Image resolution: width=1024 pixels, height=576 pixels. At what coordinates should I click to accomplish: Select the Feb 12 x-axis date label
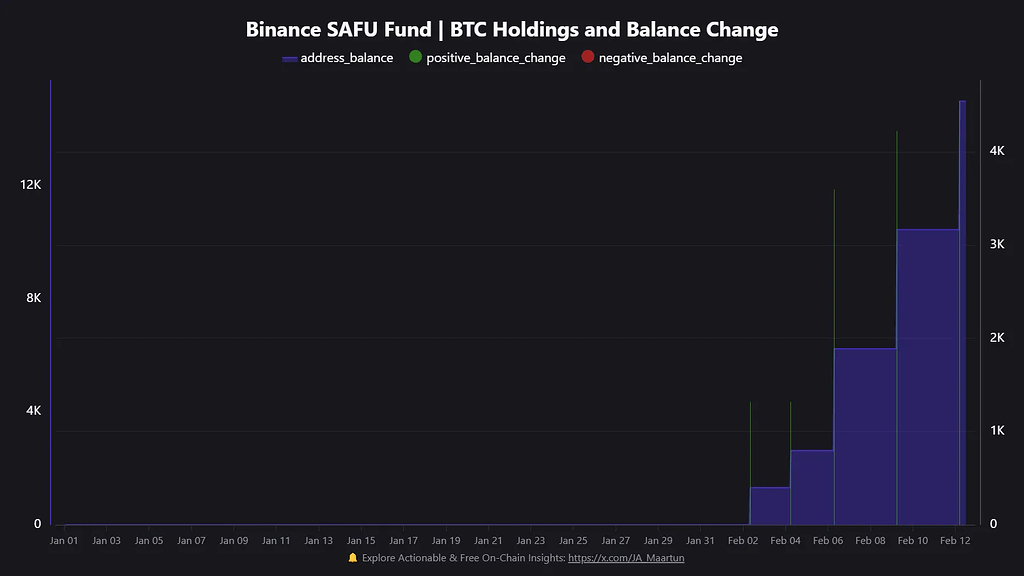click(x=955, y=541)
